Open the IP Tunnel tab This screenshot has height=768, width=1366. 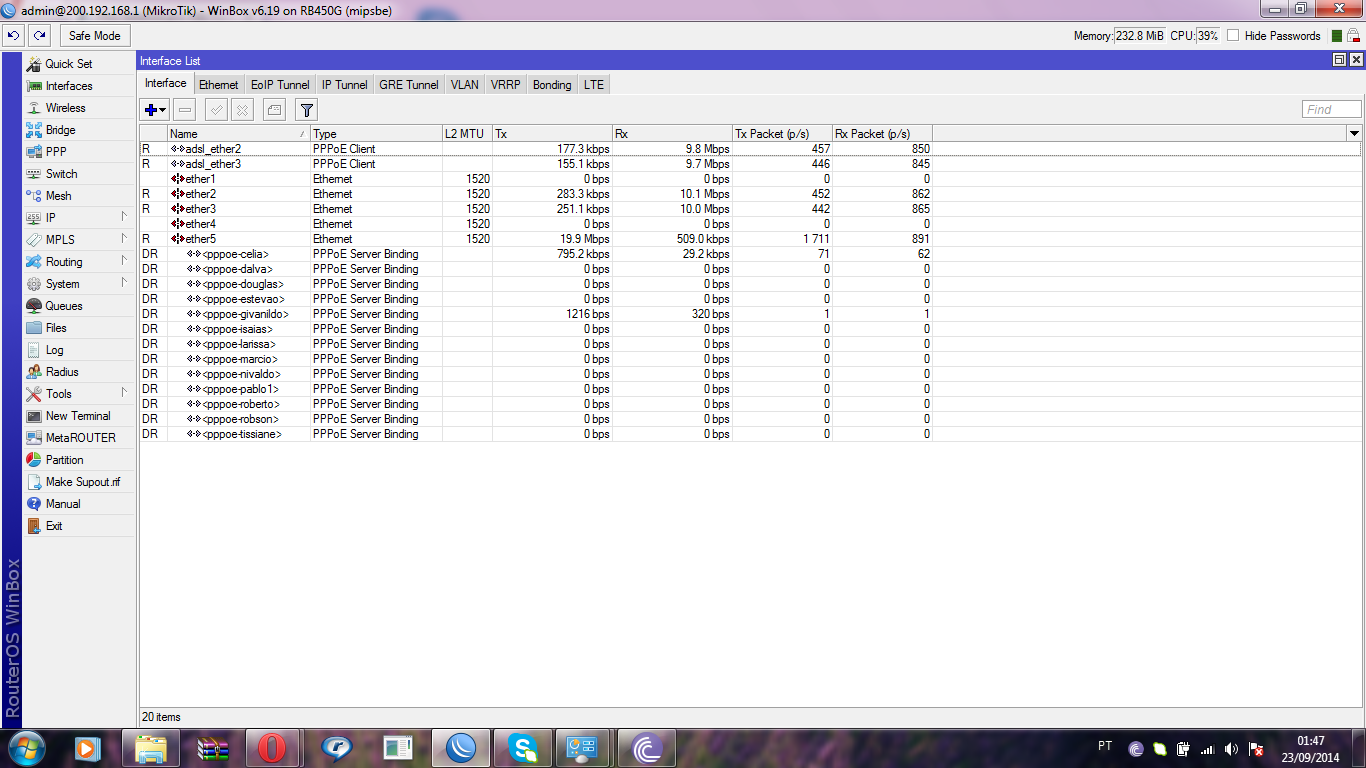pos(344,85)
